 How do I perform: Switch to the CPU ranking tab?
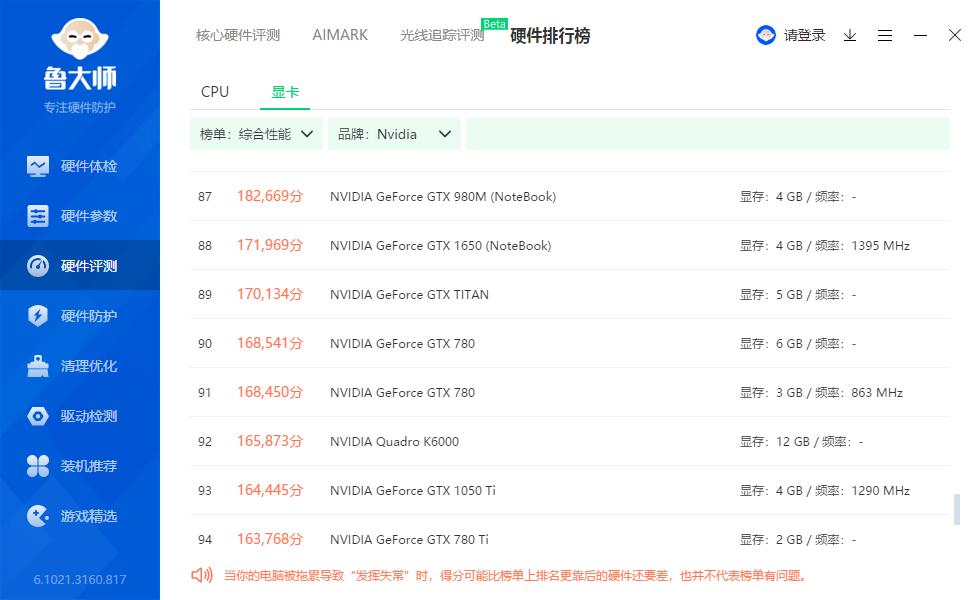point(214,91)
